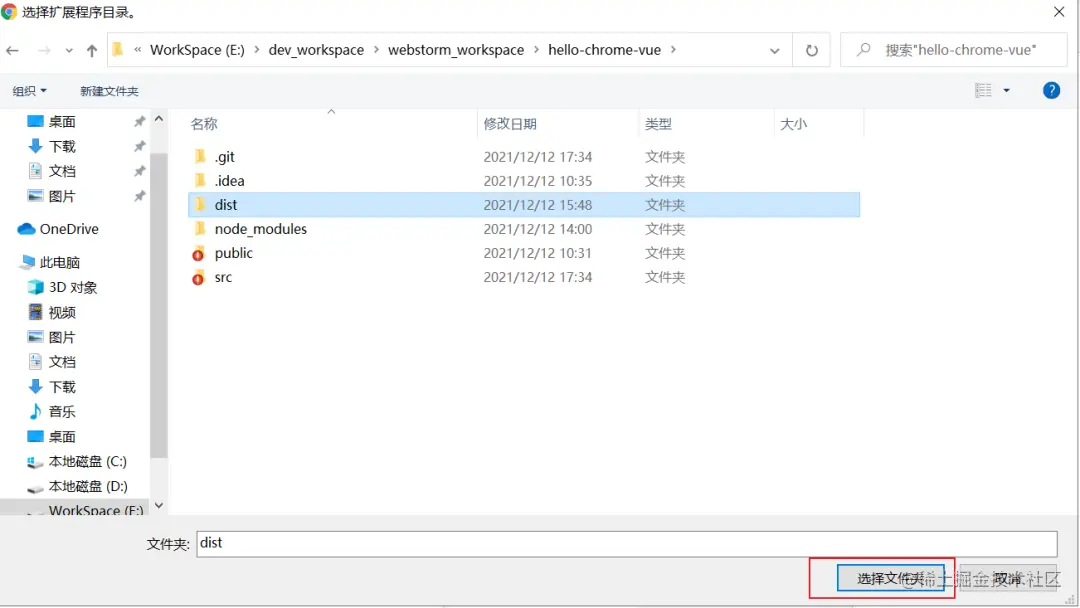Click the 文件夹 name input field
This screenshot has height=608, width=1080.
coord(627,543)
